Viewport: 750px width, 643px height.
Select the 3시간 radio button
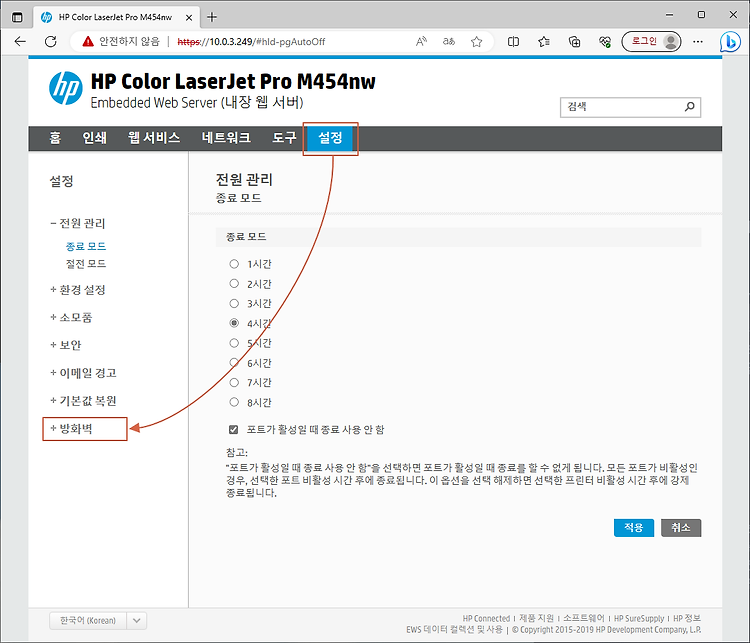(x=234, y=303)
